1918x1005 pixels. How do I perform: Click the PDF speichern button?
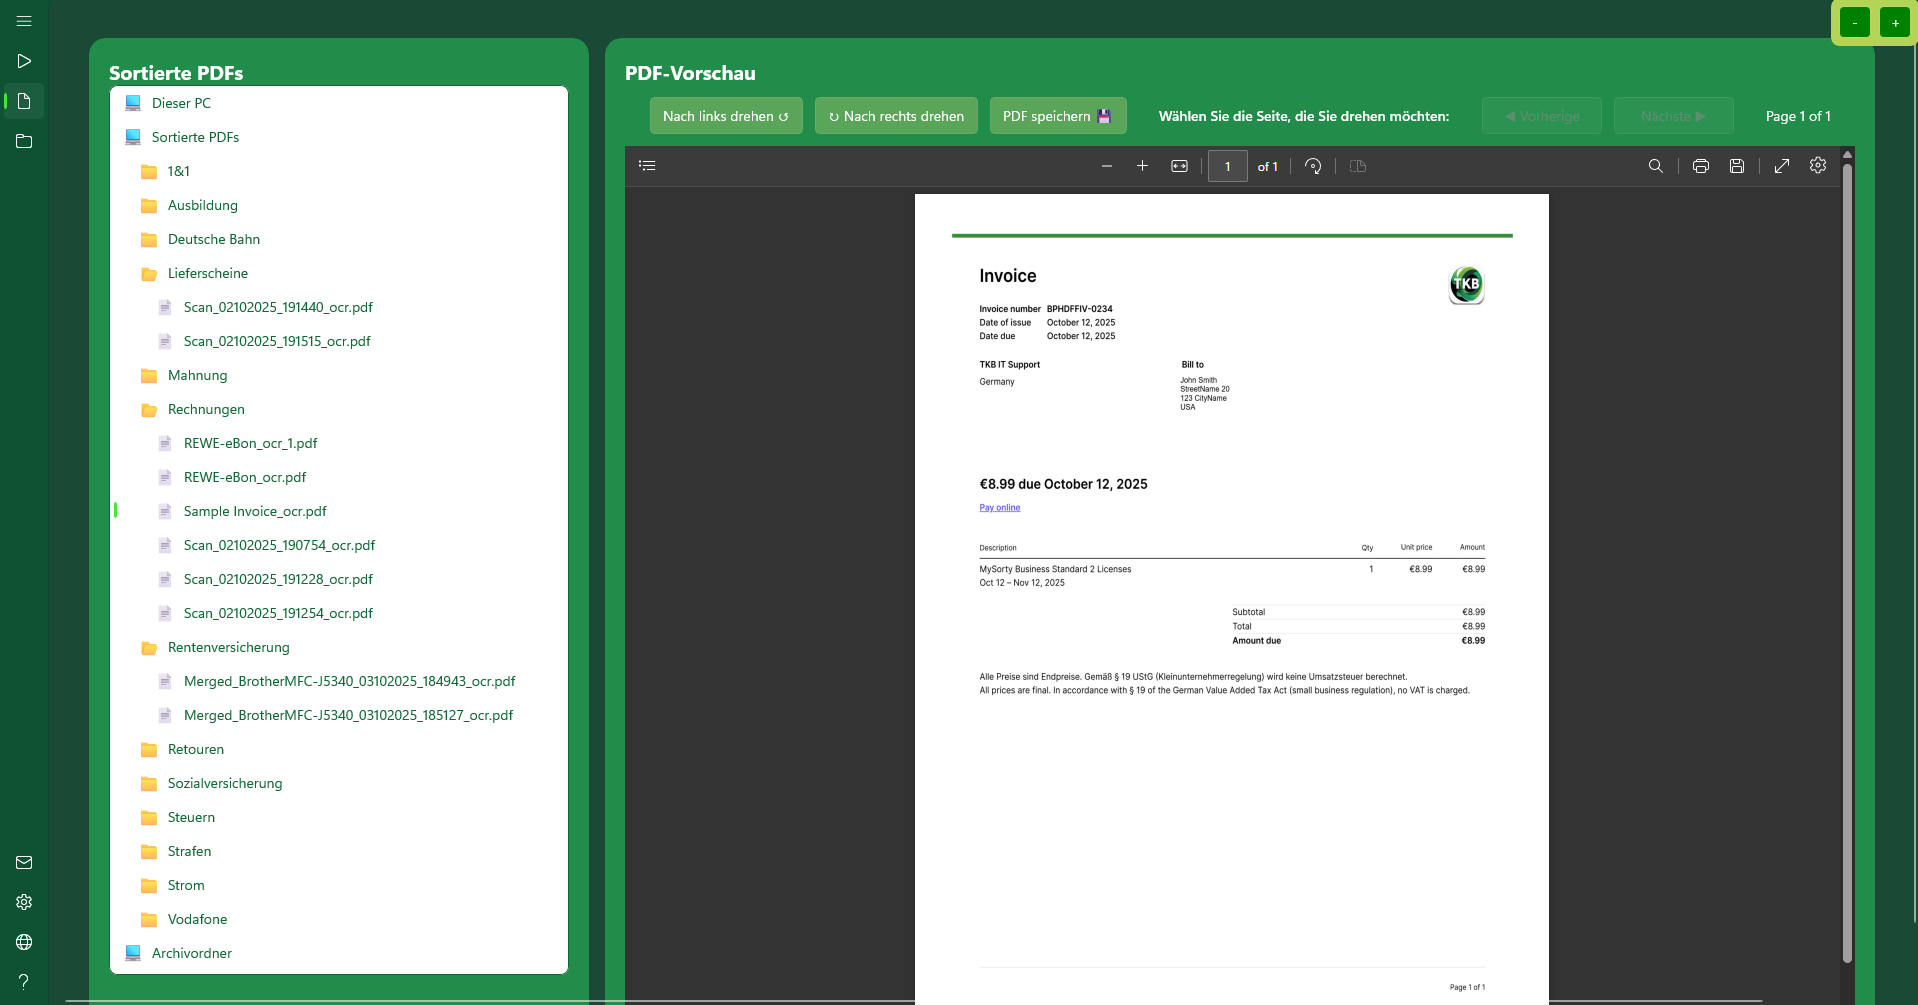1057,116
